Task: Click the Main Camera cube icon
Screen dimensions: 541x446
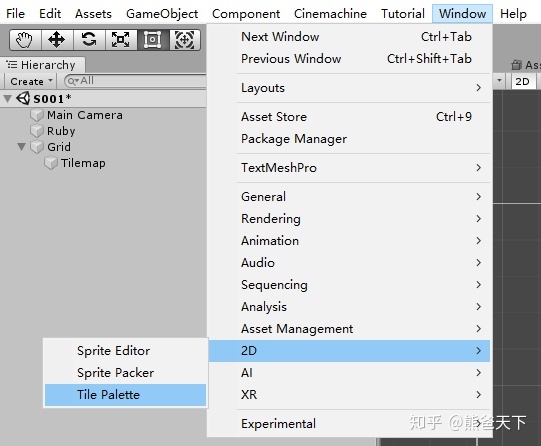Action: [37, 115]
